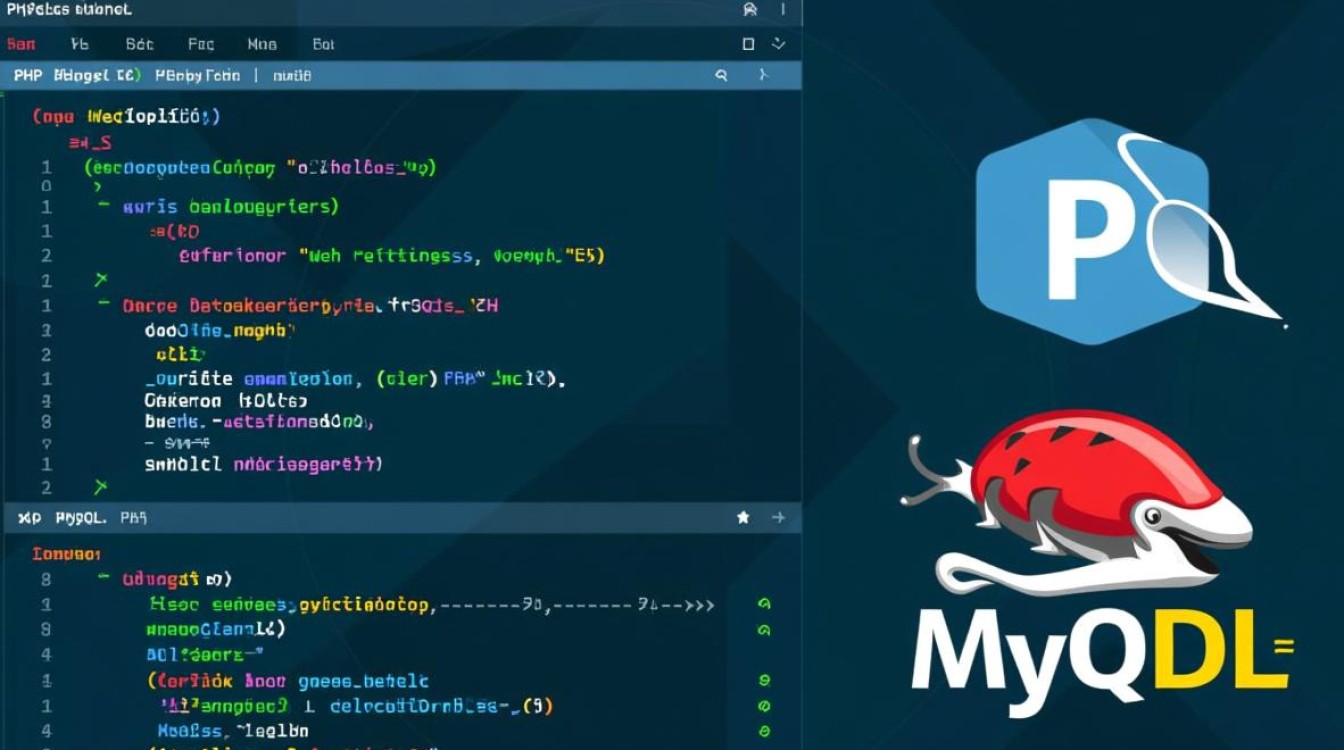Collapse the block starting with Dacoe

coord(103,305)
